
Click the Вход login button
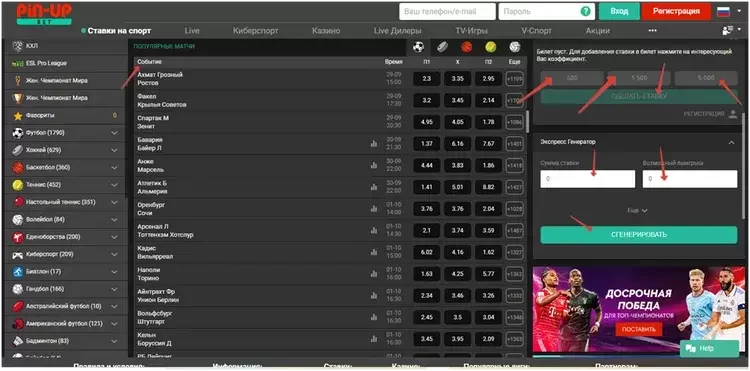619,11
